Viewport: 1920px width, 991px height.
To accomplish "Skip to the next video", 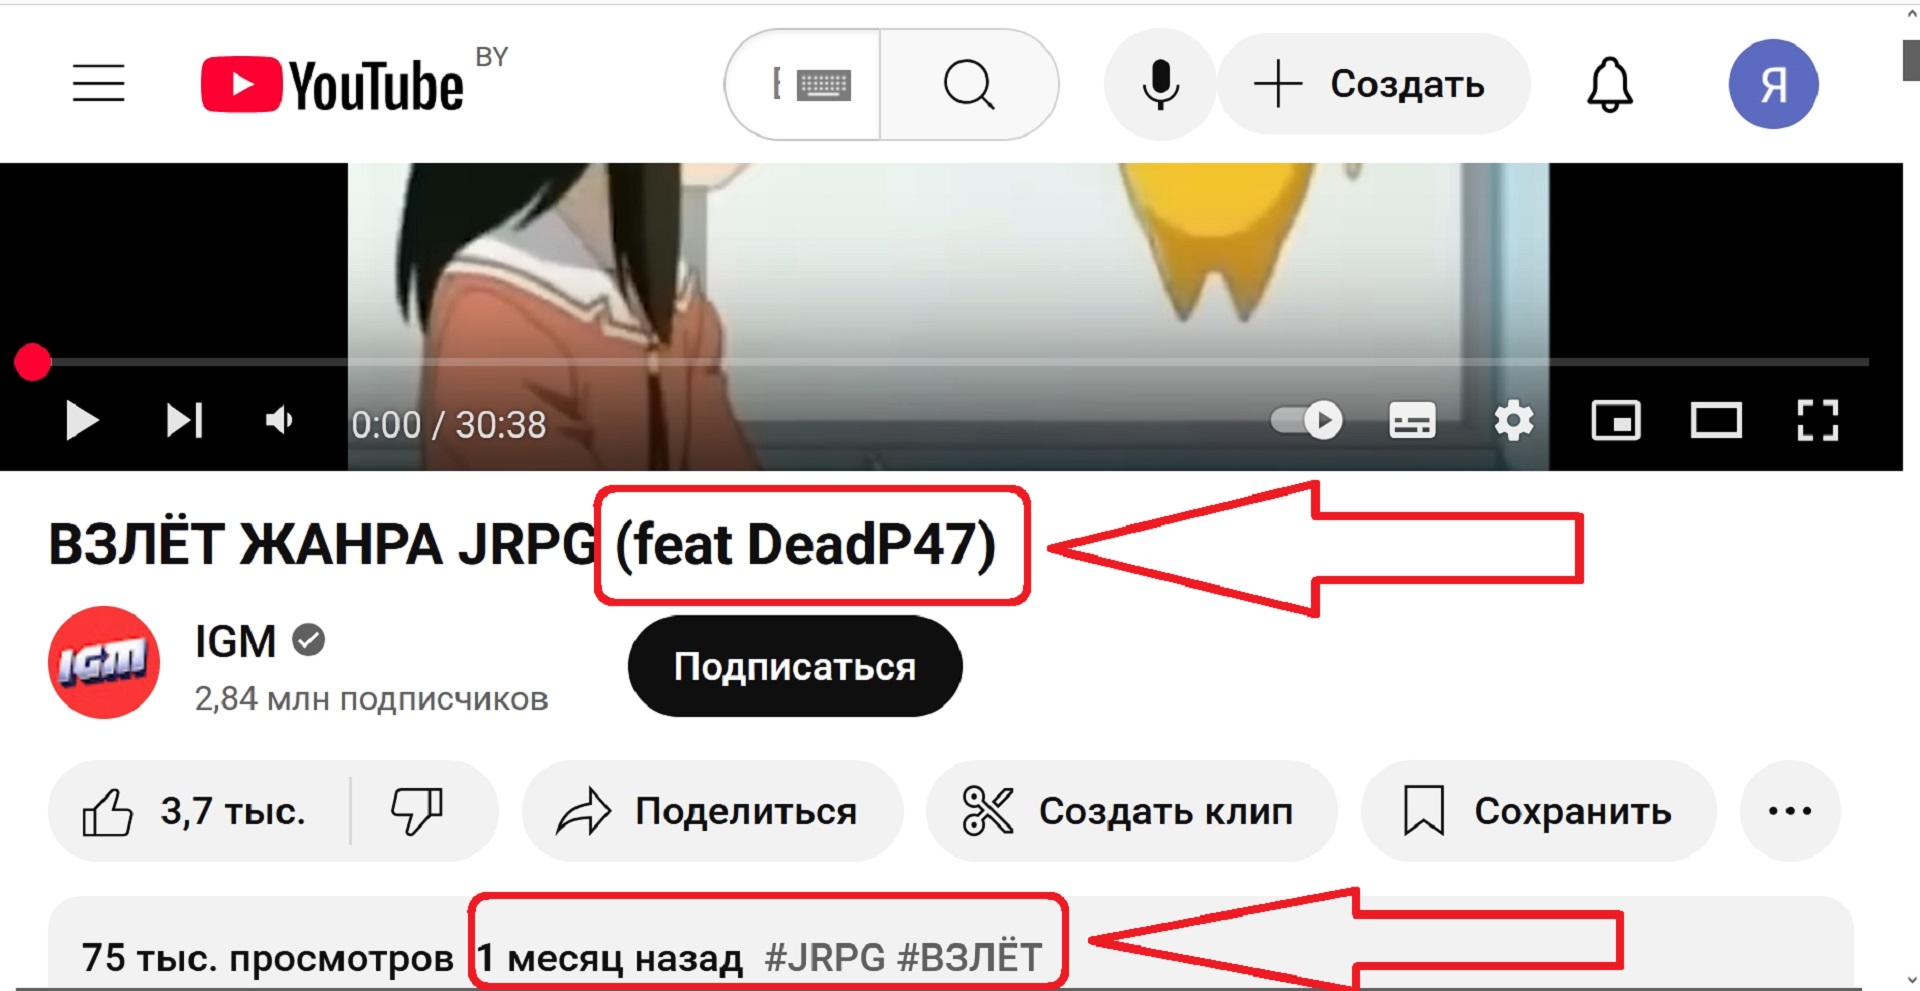I will tap(184, 421).
